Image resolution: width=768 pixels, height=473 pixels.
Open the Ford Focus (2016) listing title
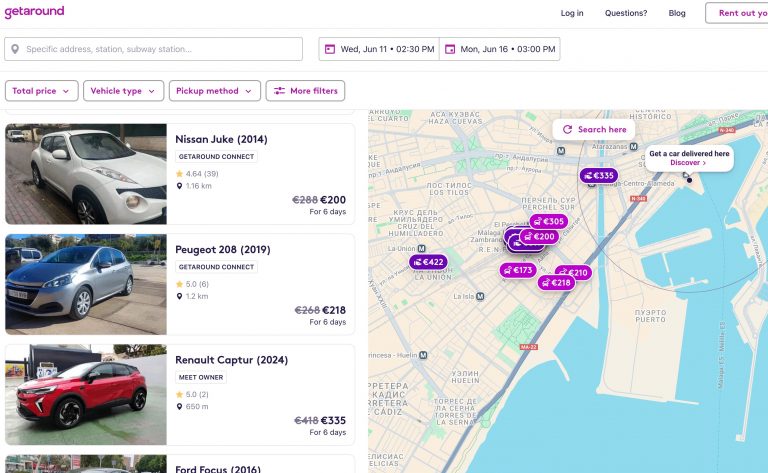(x=218, y=469)
